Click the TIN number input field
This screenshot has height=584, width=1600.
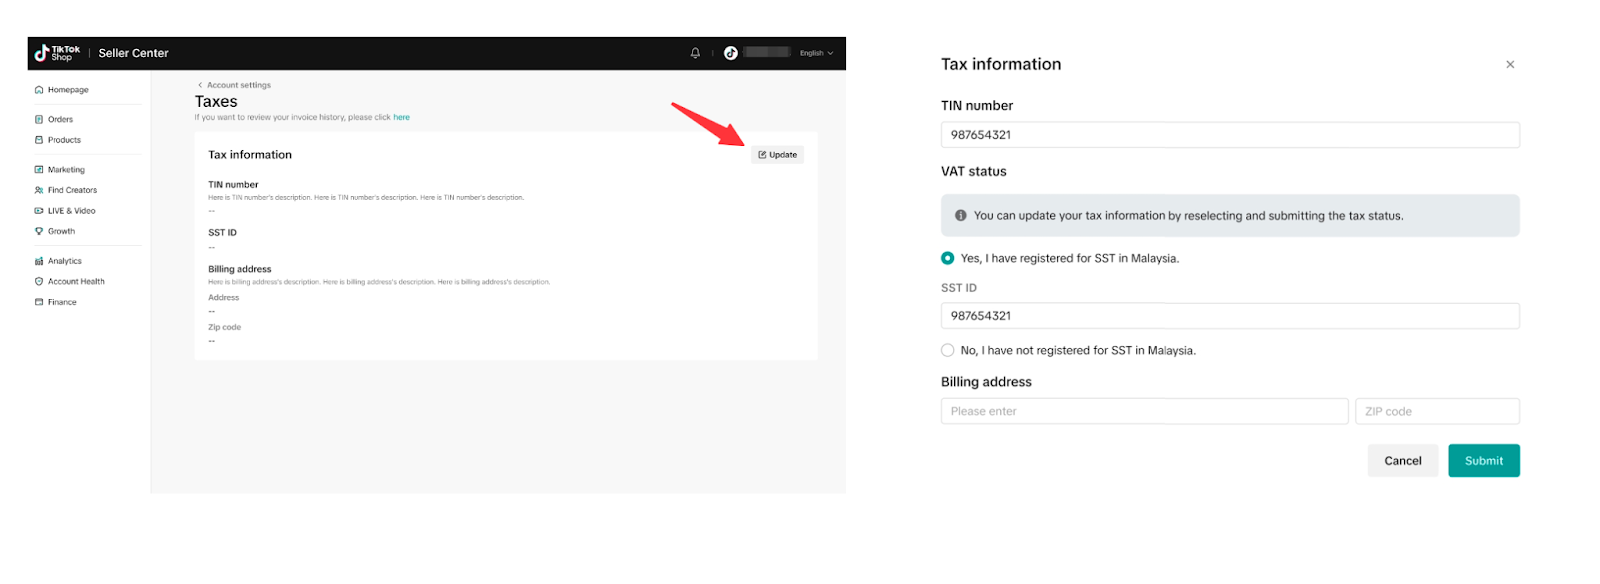[1230, 135]
